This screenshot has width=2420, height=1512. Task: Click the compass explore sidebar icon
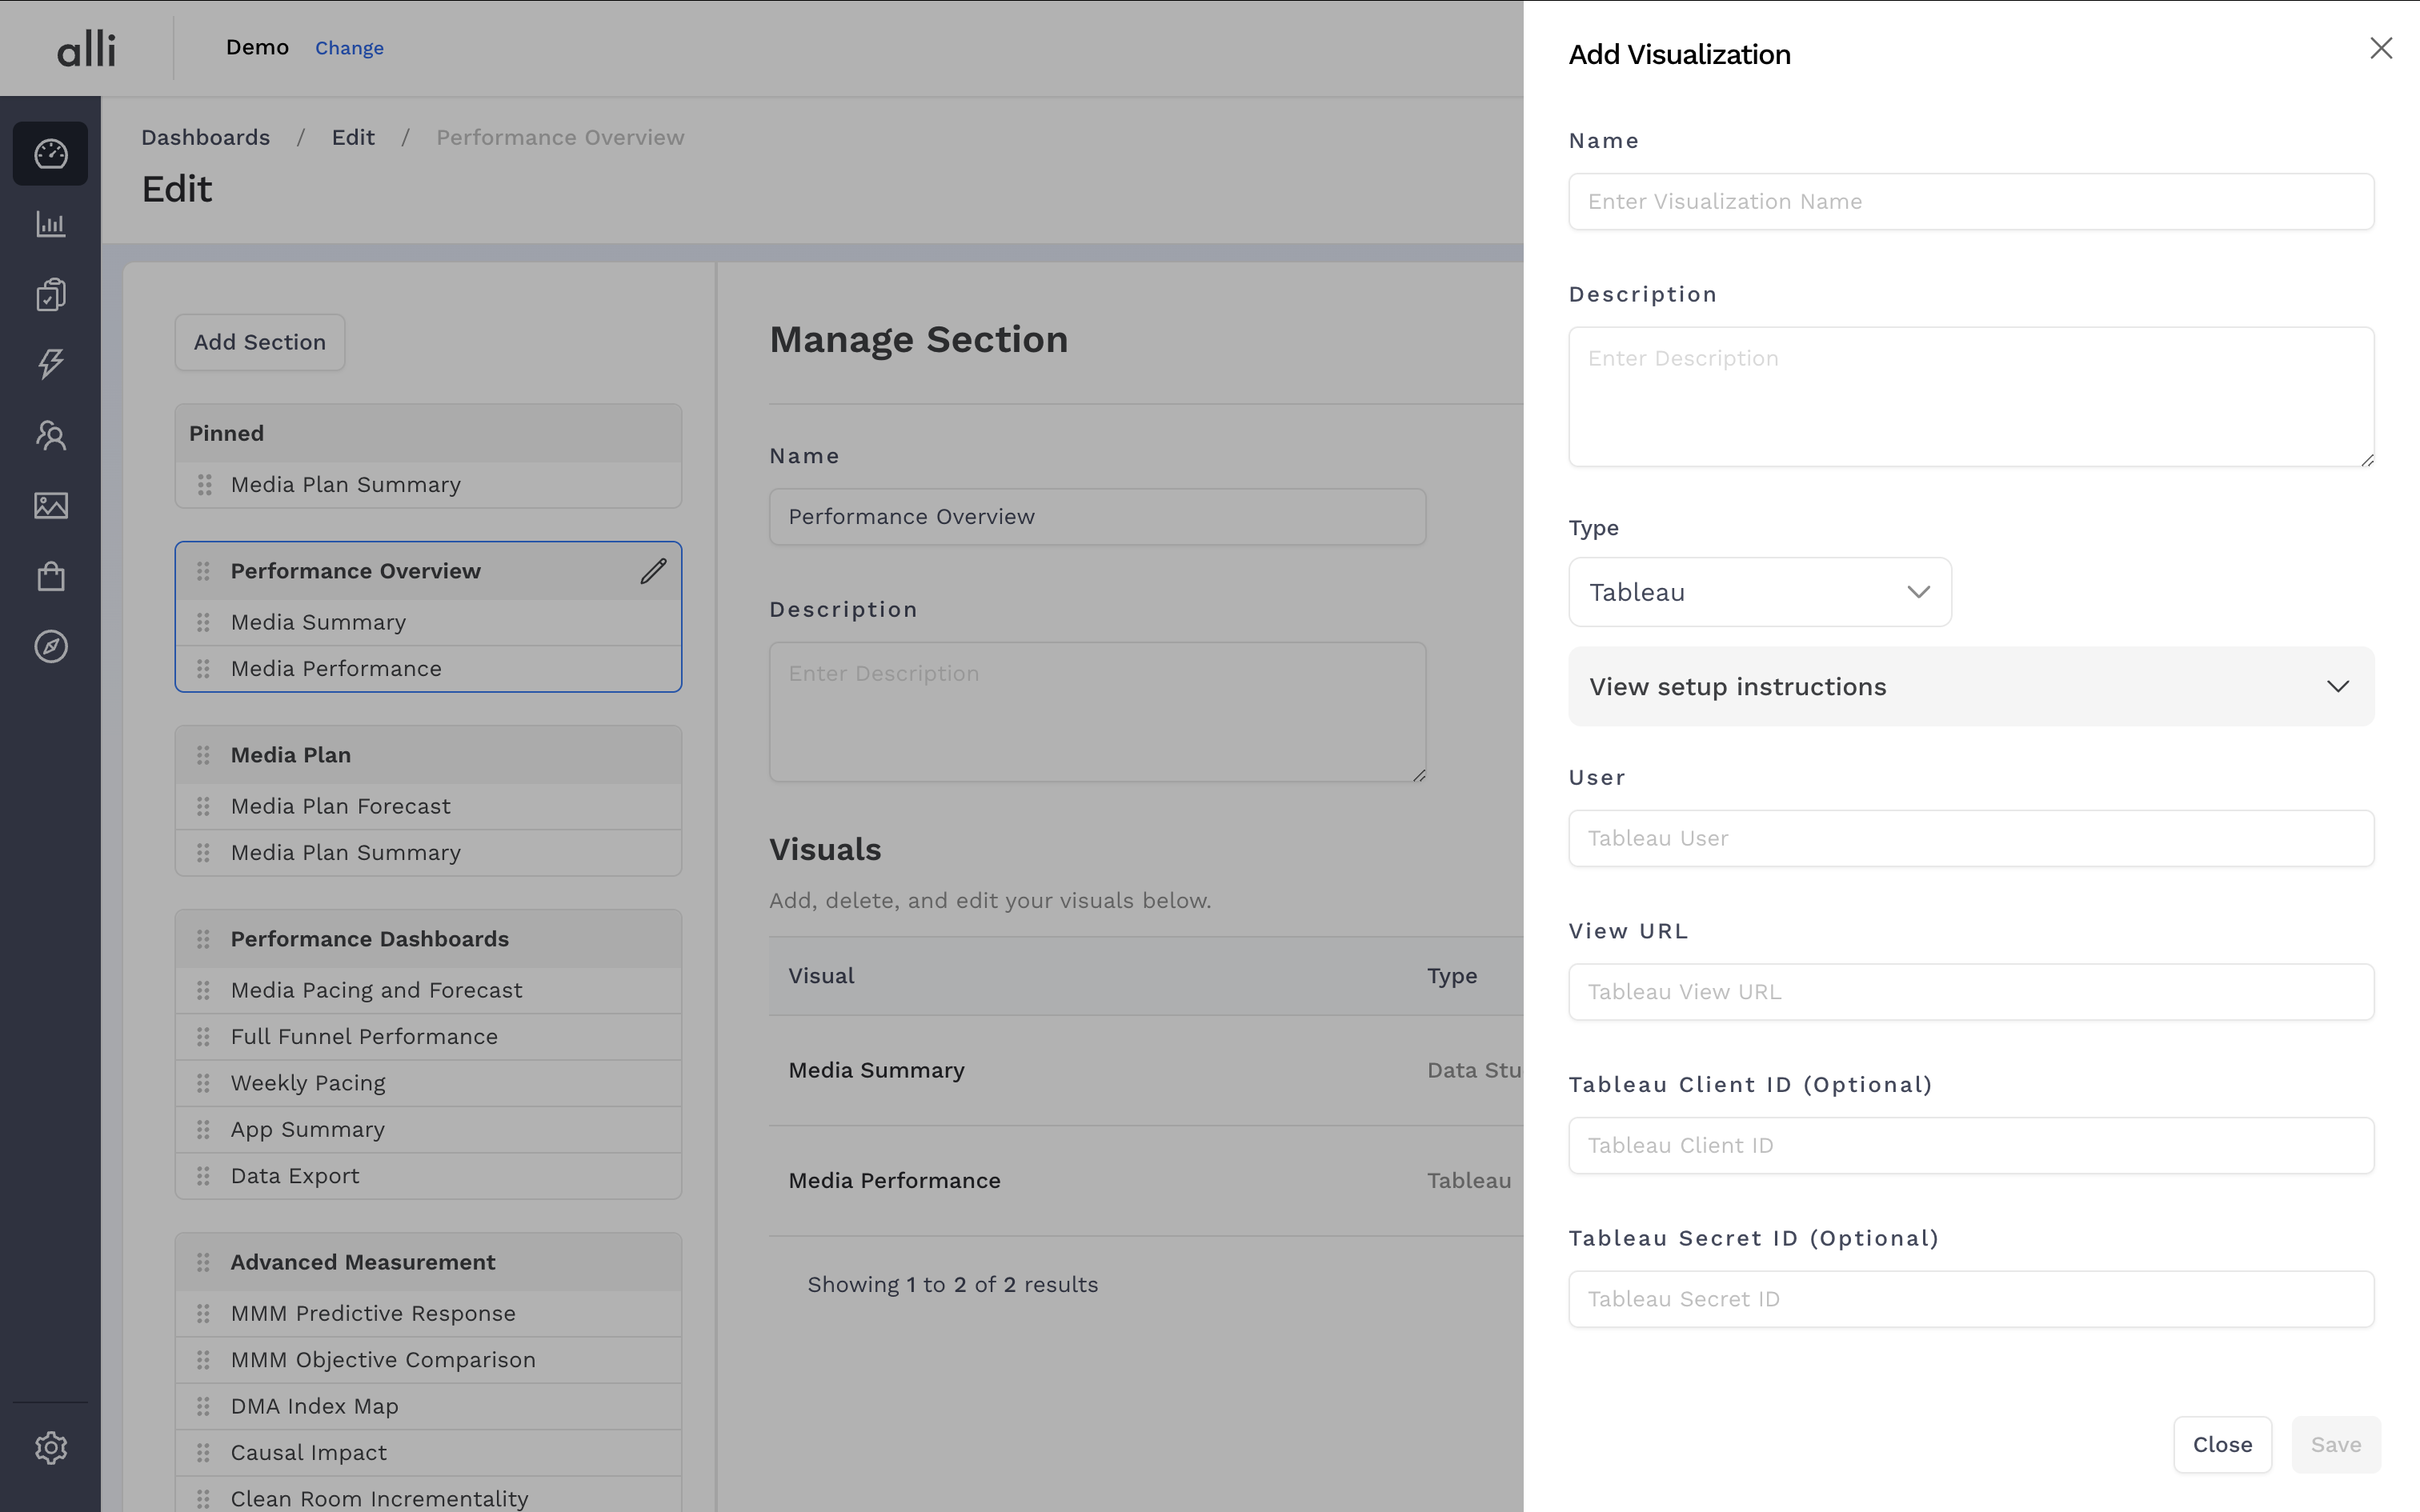point(51,647)
